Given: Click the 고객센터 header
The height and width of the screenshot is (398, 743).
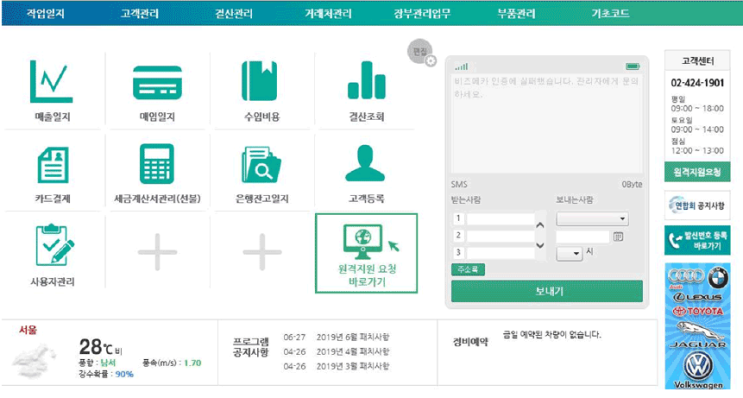Looking at the screenshot, I should tap(698, 61).
